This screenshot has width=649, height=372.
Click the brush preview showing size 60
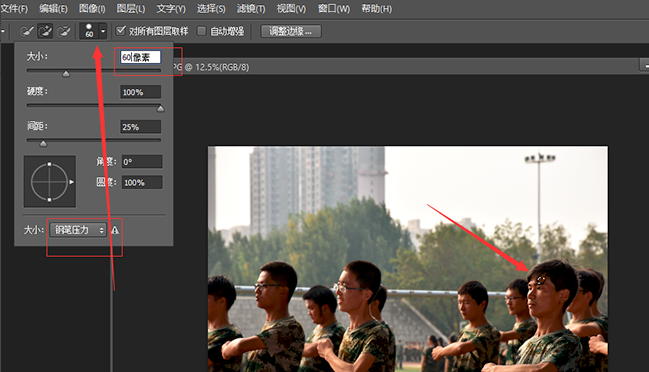(89, 31)
